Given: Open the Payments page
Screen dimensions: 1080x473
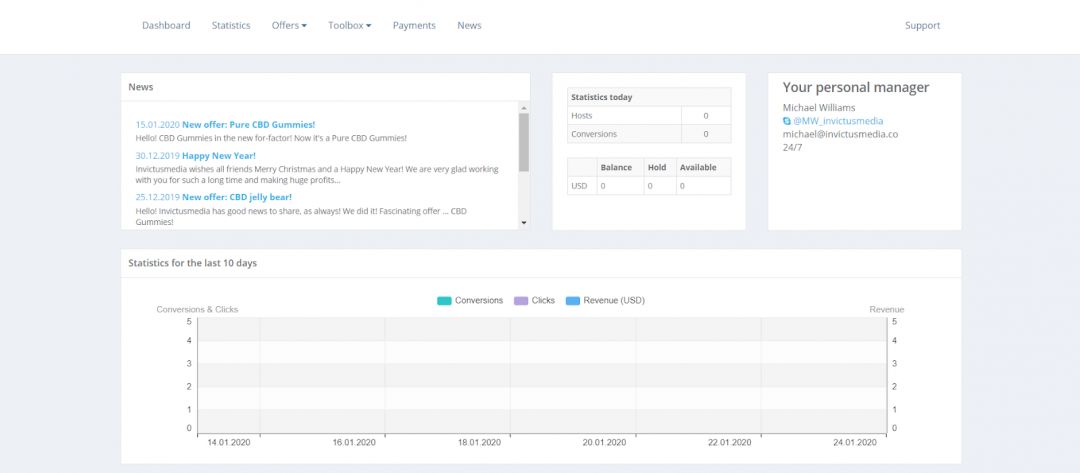Looking at the screenshot, I should coord(414,25).
